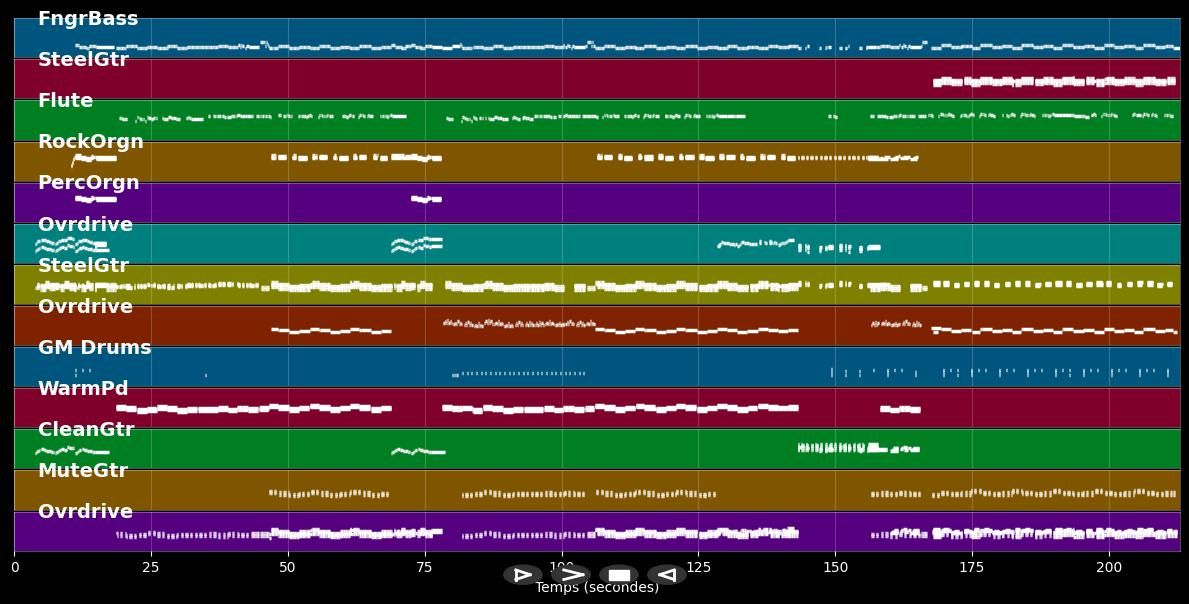Click the MuteGtr track label
Screen dimensions: 1189x604
pos(83,471)
